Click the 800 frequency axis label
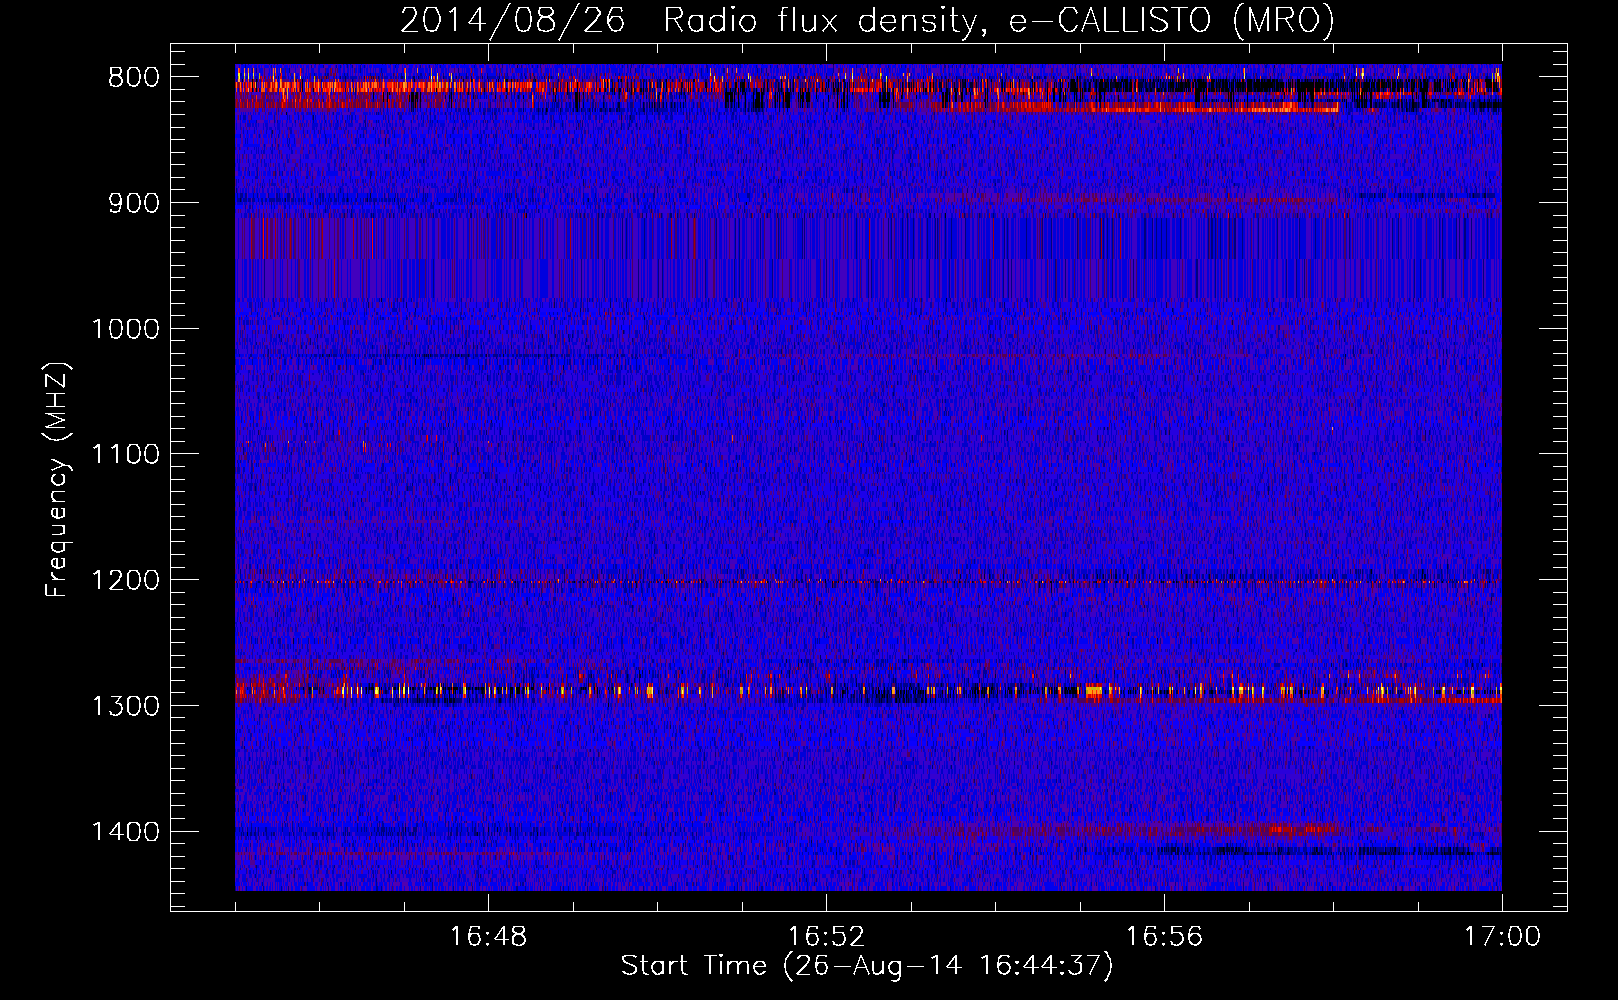 134,78
